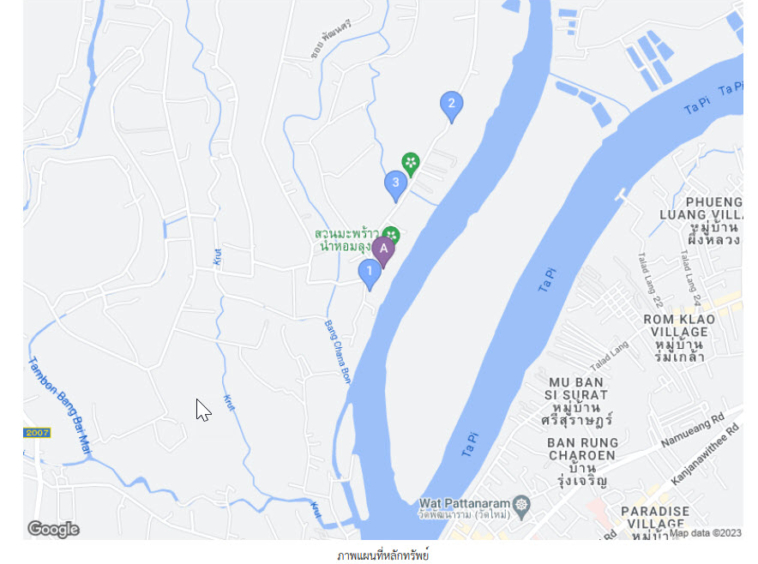
Task: Select blue map pin number 2
Action: [452, 107]
